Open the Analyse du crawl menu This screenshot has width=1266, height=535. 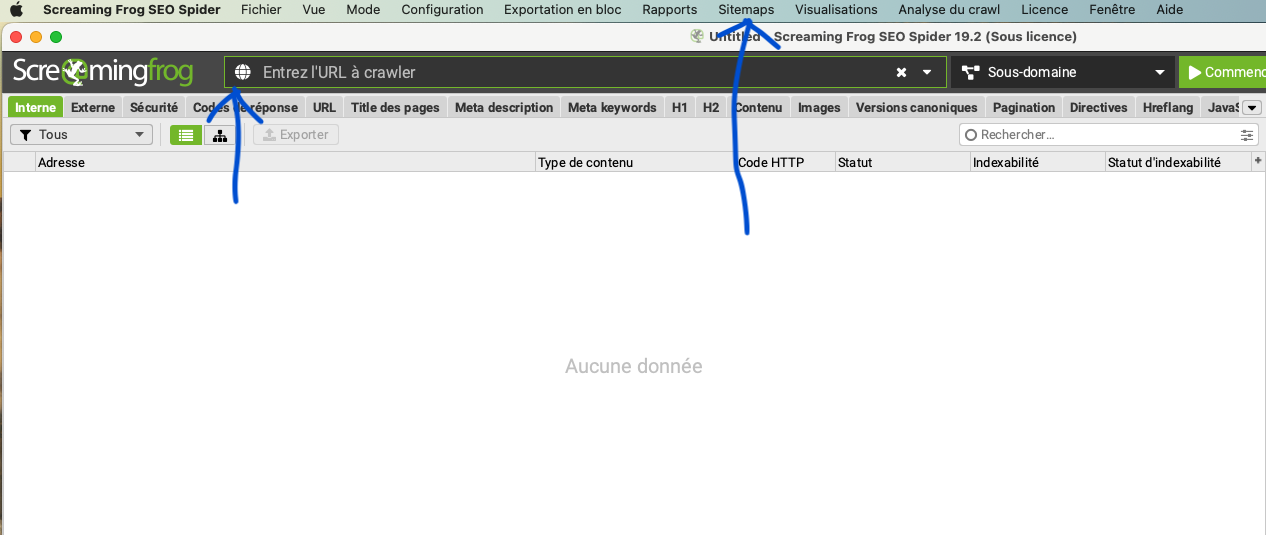949,9
